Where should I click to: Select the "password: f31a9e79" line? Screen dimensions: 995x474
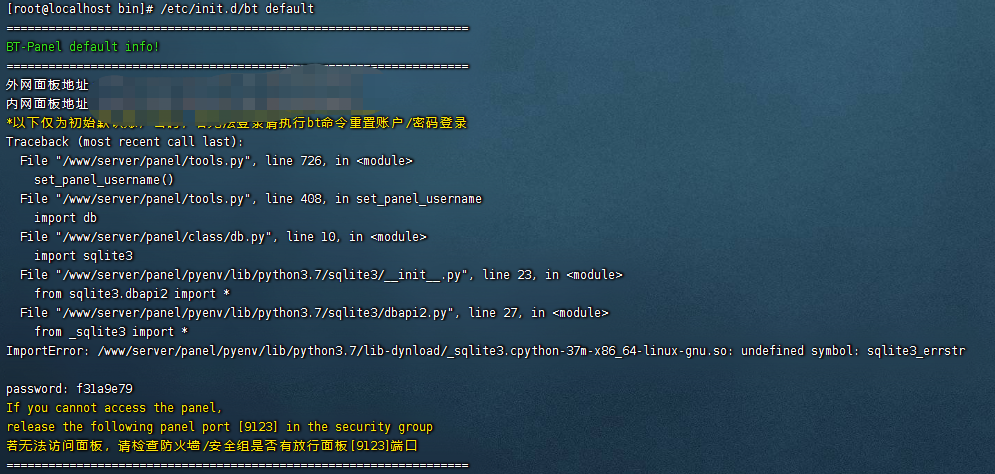pyautogui.click(x=69, y=389)
